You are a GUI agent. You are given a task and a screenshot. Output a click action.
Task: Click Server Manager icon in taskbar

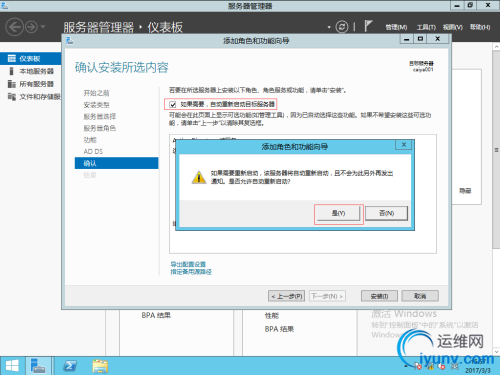click(x=38, y=366)
